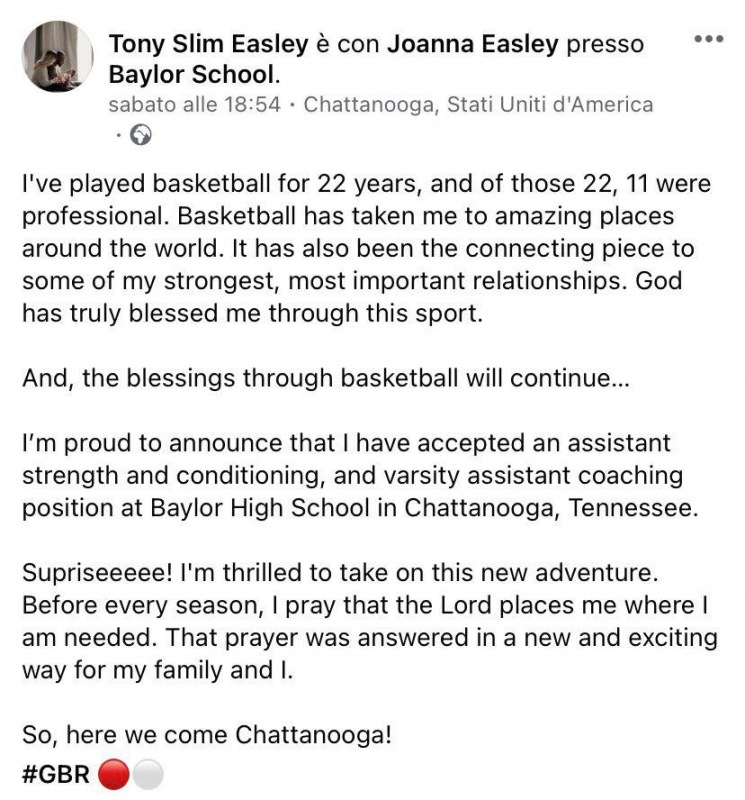Click the 'sabato alle 18:54' timestamp
Viewport: 745px width, 800px height.
point(194,104)
